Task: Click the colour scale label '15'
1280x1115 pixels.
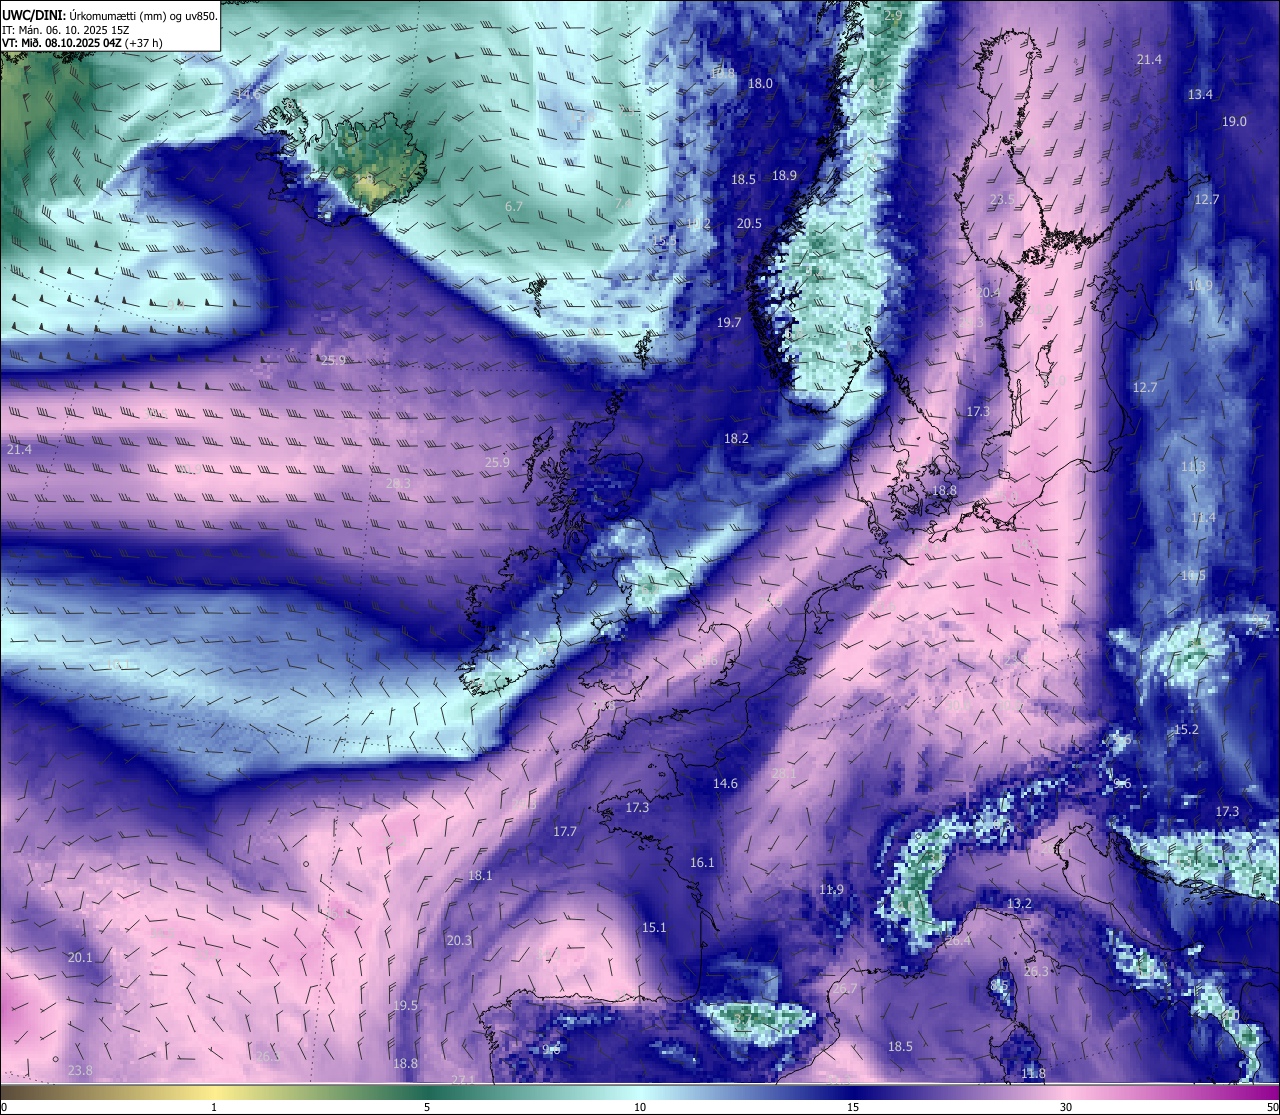Action: [853, 1107]
